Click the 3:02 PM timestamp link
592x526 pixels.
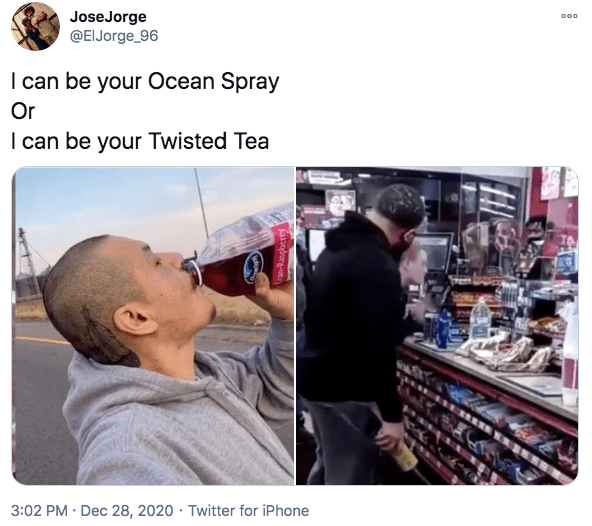[39, 511]
